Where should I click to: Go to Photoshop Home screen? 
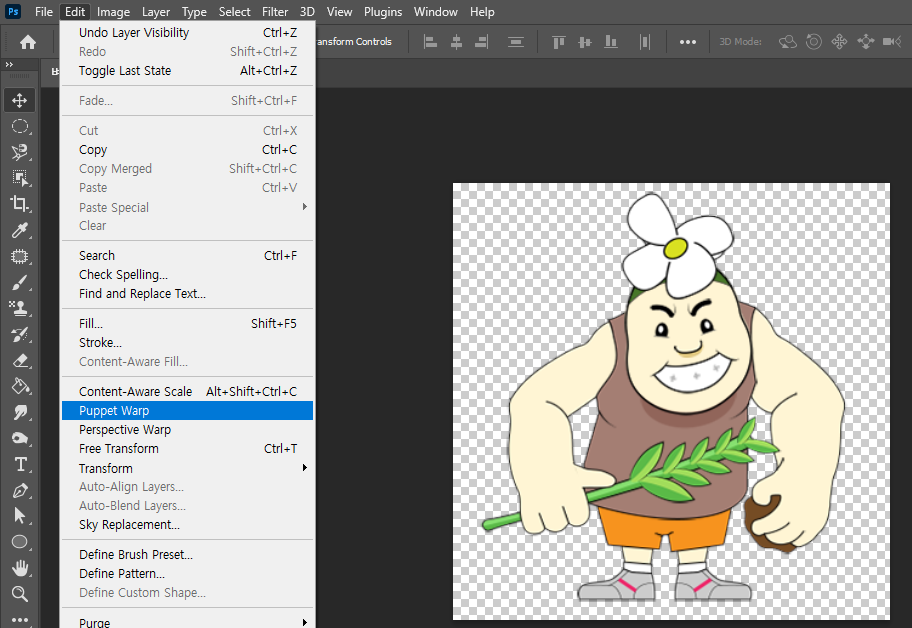[x=27, y=42]
